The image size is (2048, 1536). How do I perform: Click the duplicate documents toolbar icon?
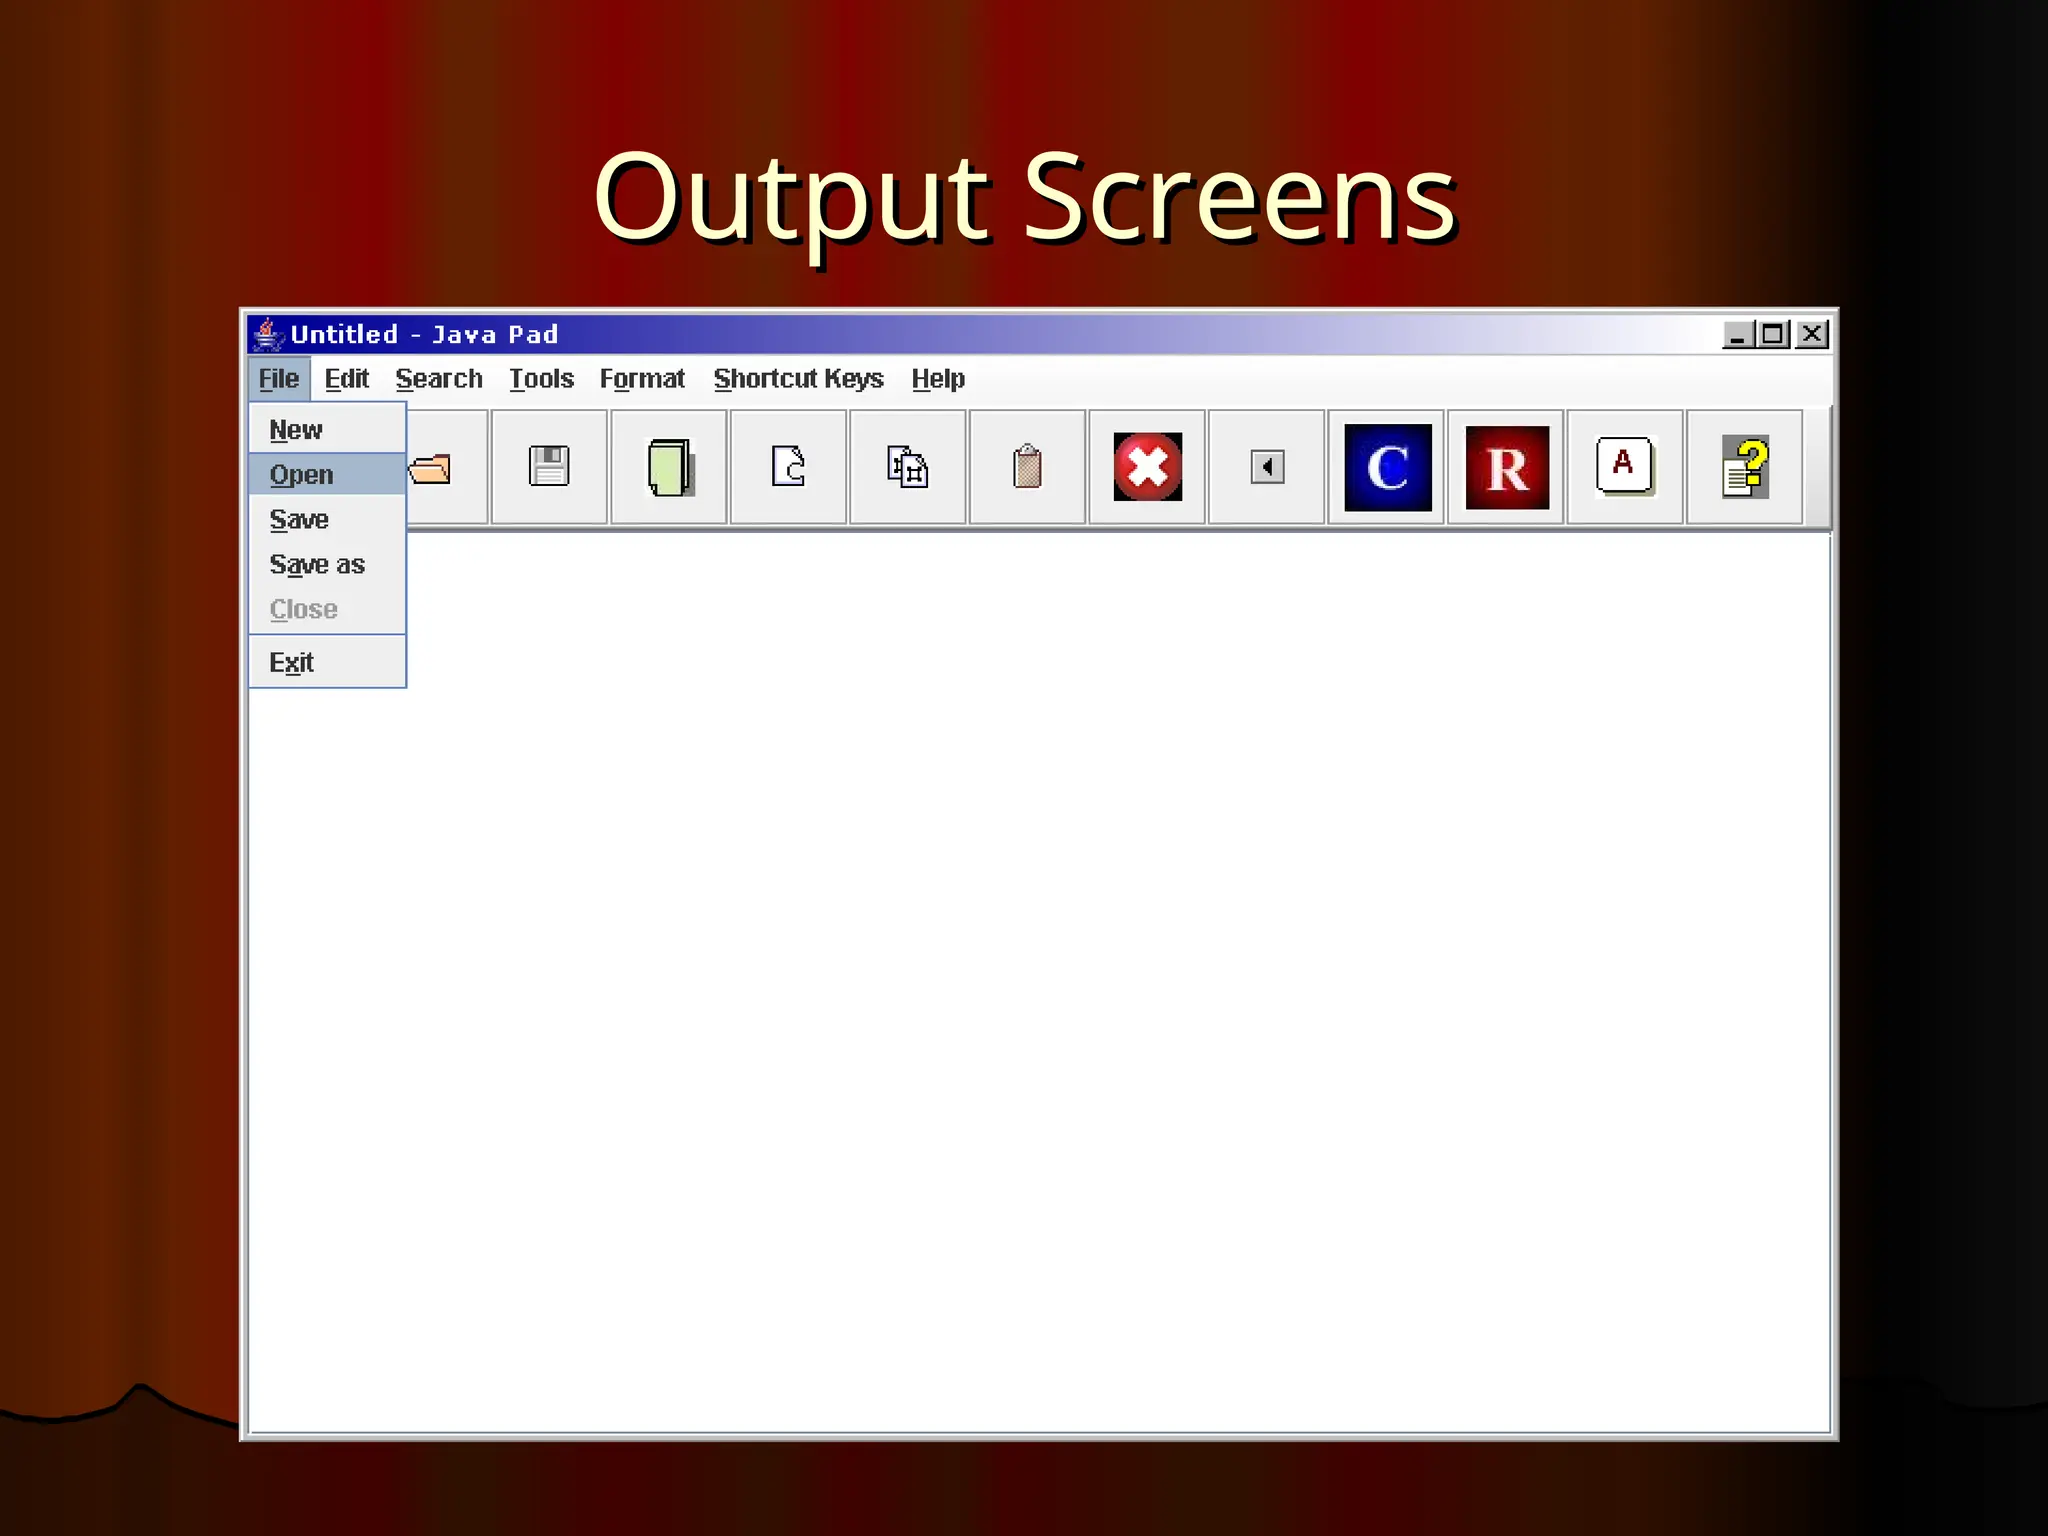coord(908,467)
